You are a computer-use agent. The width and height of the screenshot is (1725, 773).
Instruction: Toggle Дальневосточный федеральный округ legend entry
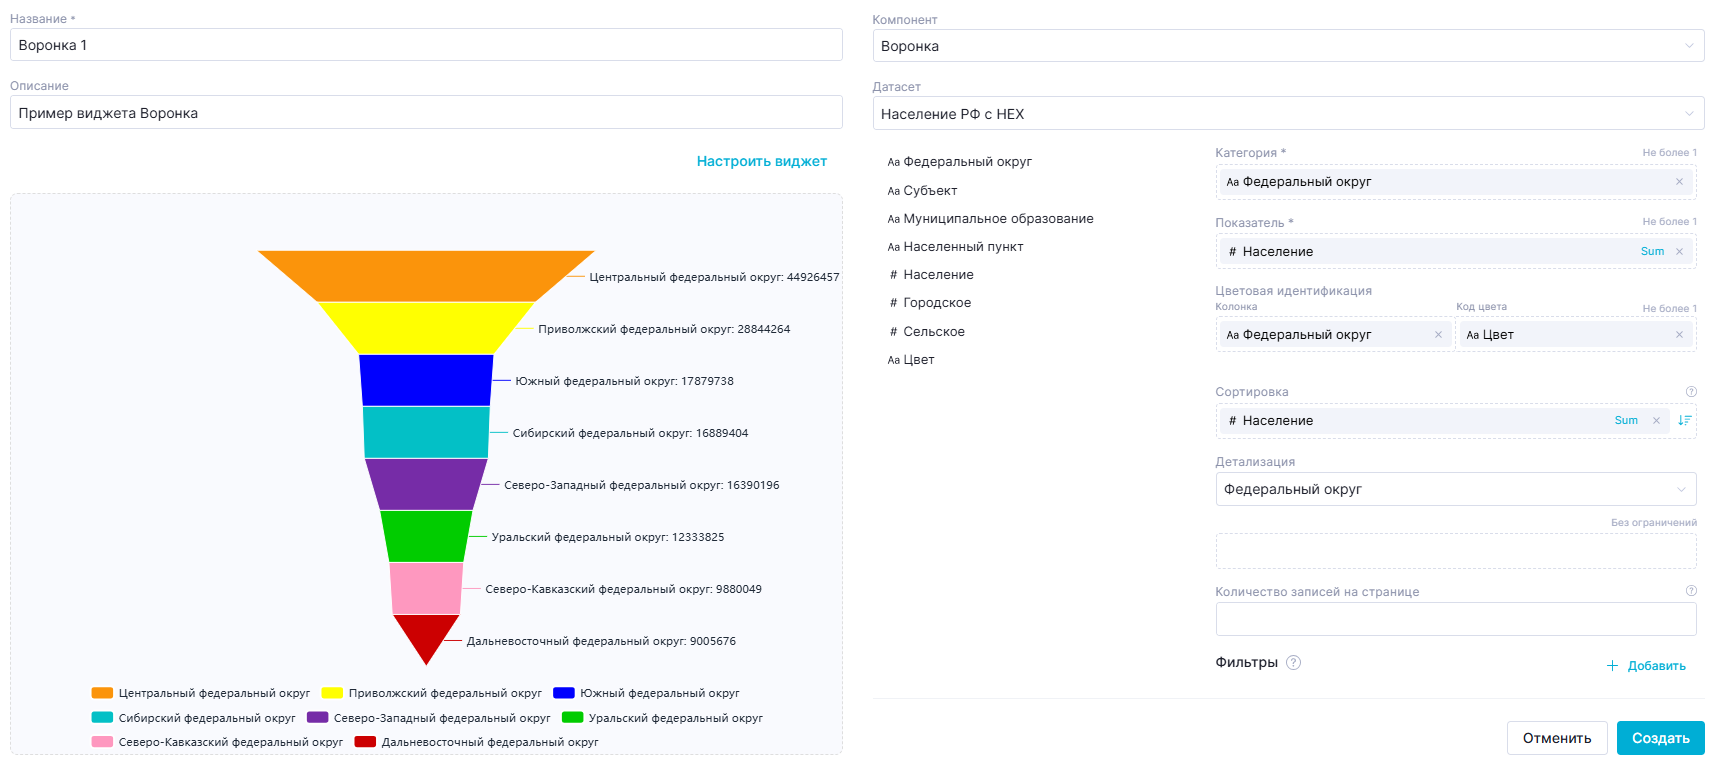(x=477, y=742)
